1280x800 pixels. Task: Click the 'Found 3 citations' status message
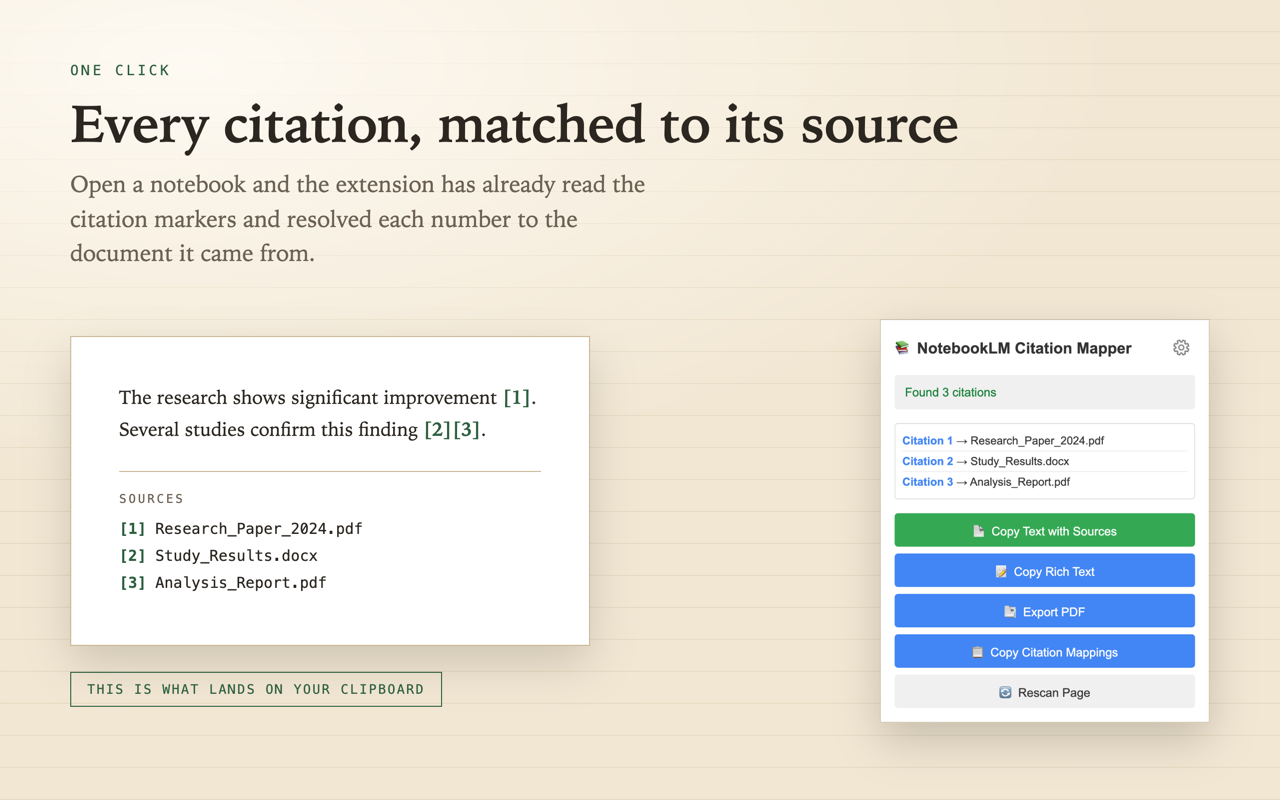click(1044, 392)
